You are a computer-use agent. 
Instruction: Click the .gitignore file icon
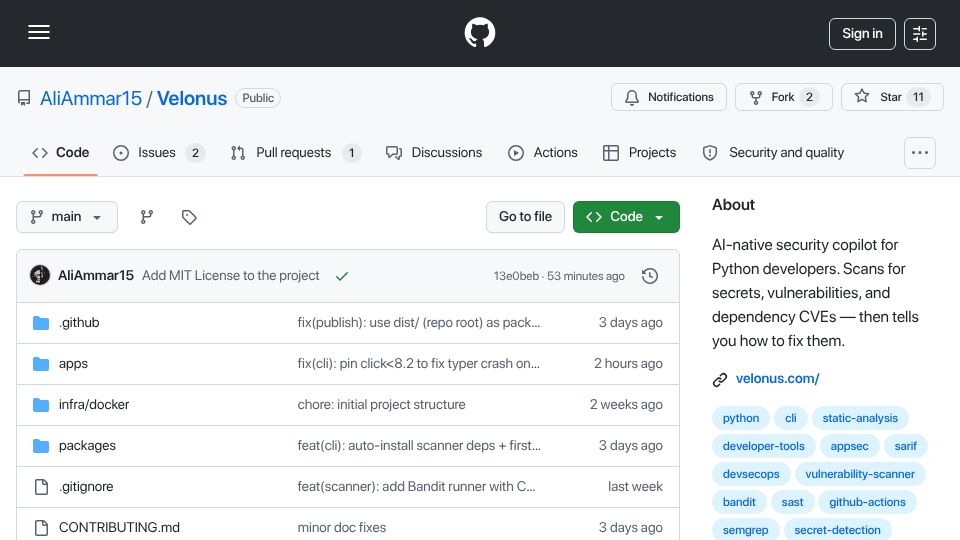(x=41, y=487)
